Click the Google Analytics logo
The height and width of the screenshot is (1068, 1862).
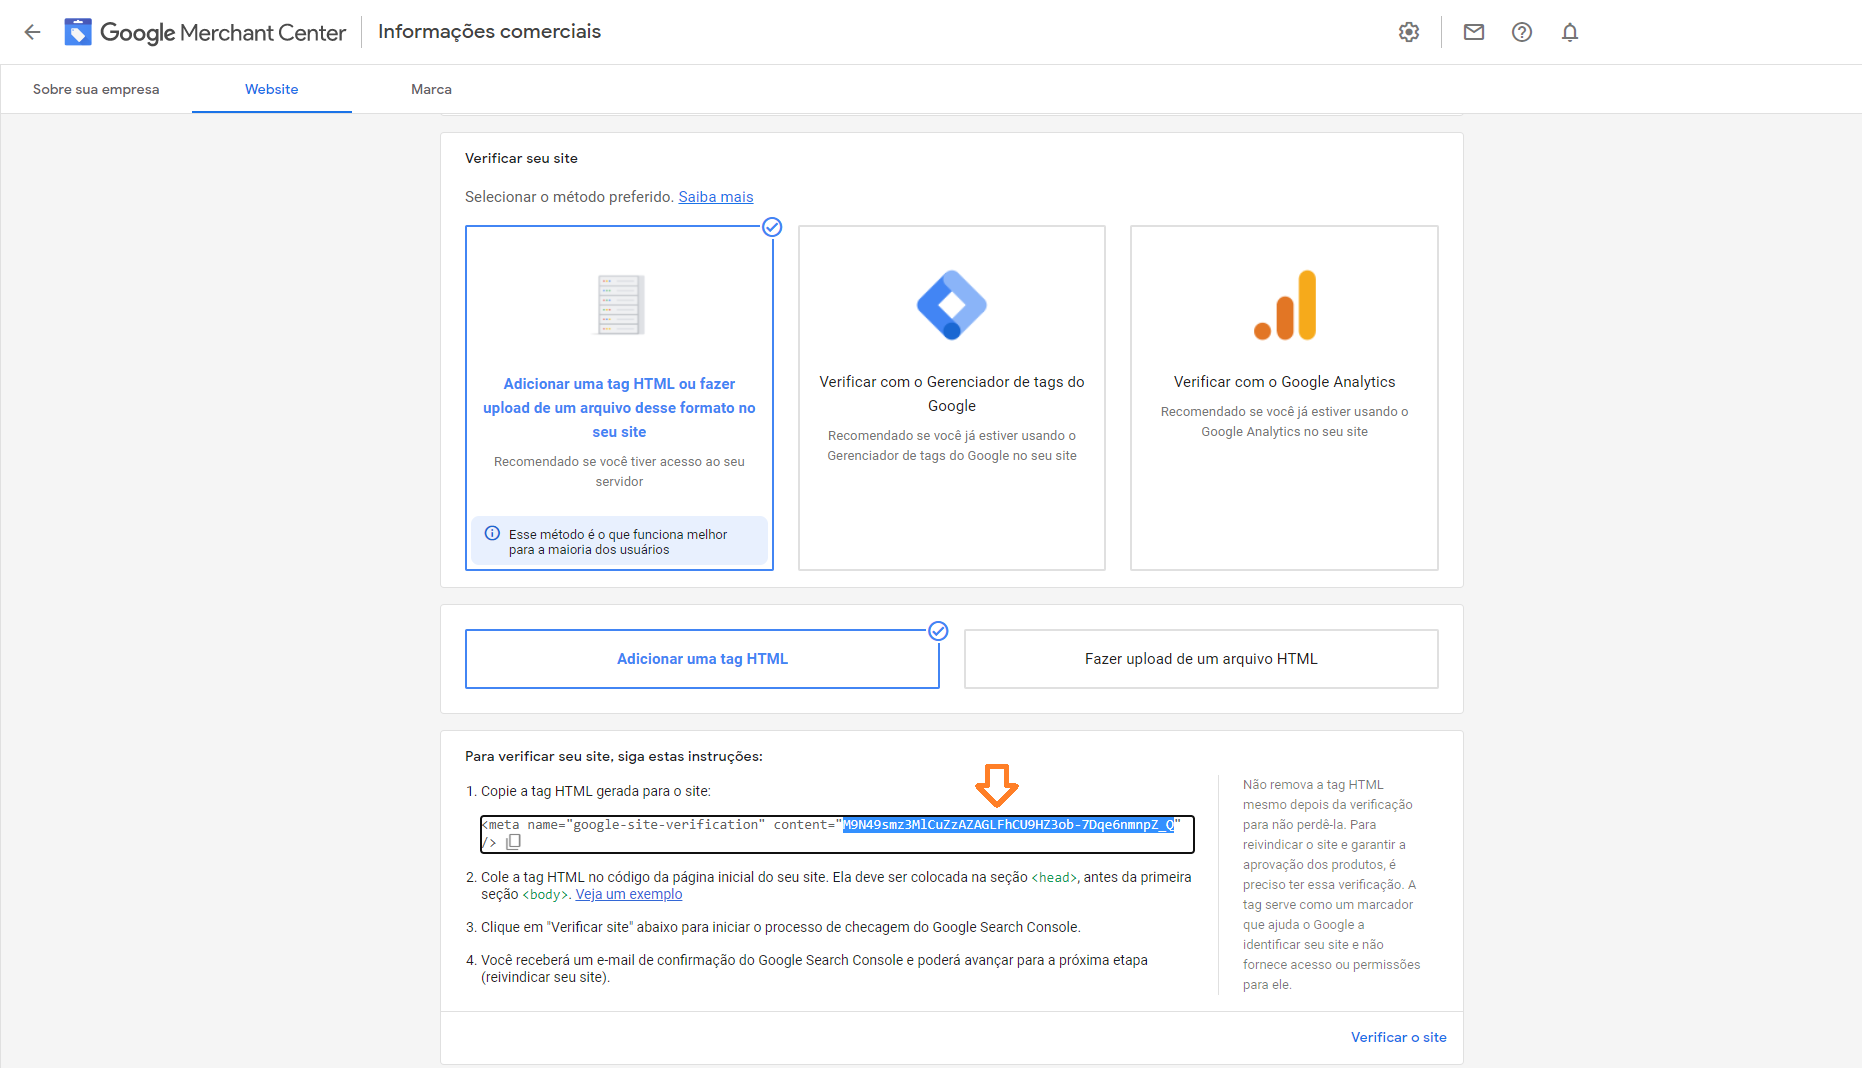(1285, 305)
